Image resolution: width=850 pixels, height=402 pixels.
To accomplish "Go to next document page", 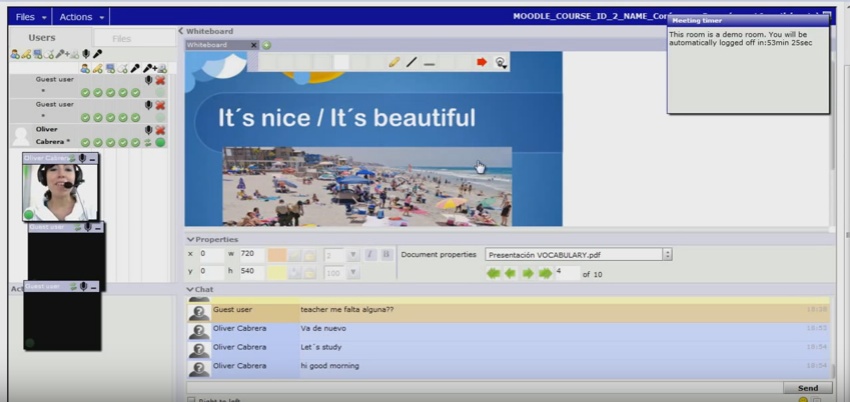I will tap(527, 273).
